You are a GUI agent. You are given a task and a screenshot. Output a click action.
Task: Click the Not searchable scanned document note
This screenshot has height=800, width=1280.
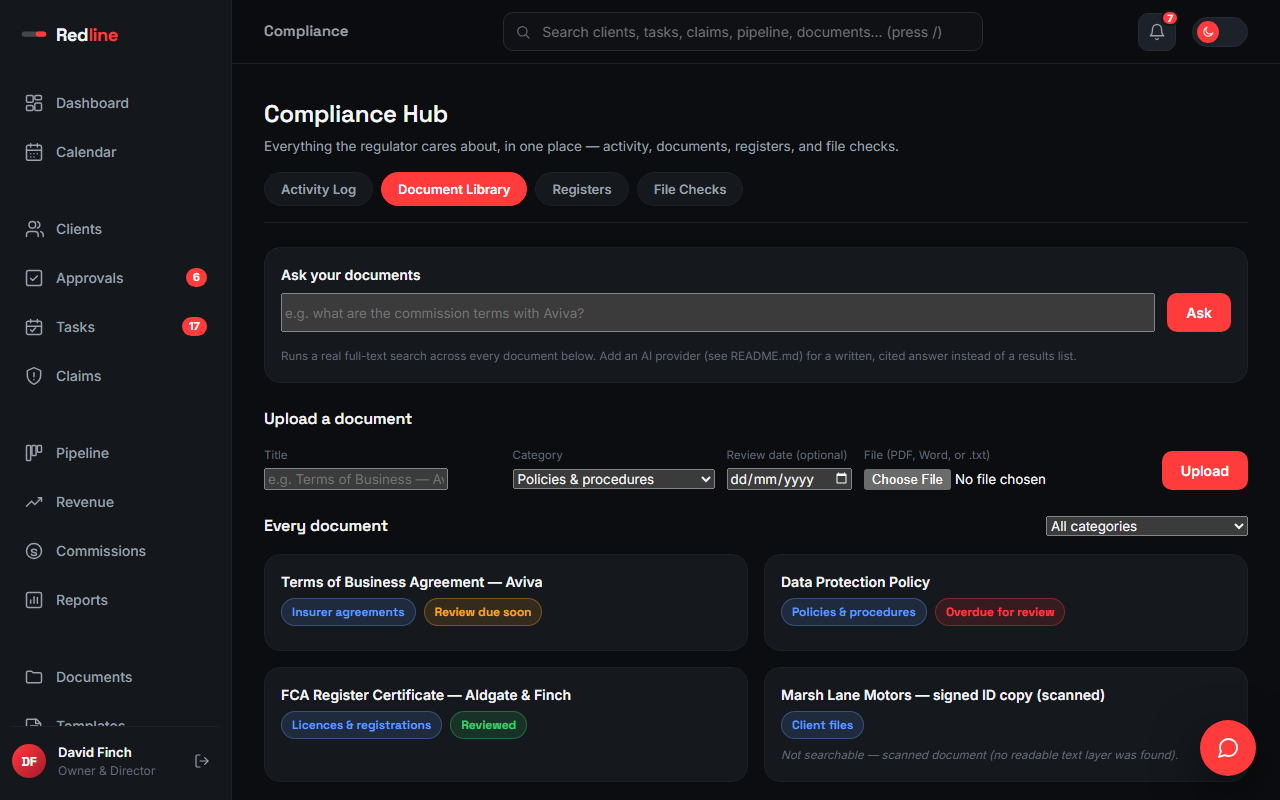point(979,755)
